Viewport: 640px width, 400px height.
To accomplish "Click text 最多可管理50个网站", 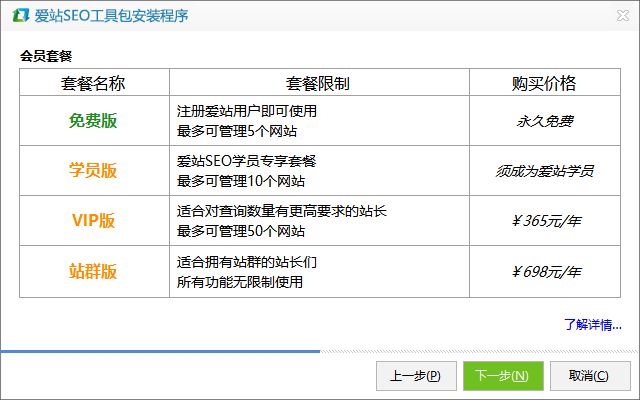I will 241,231.
